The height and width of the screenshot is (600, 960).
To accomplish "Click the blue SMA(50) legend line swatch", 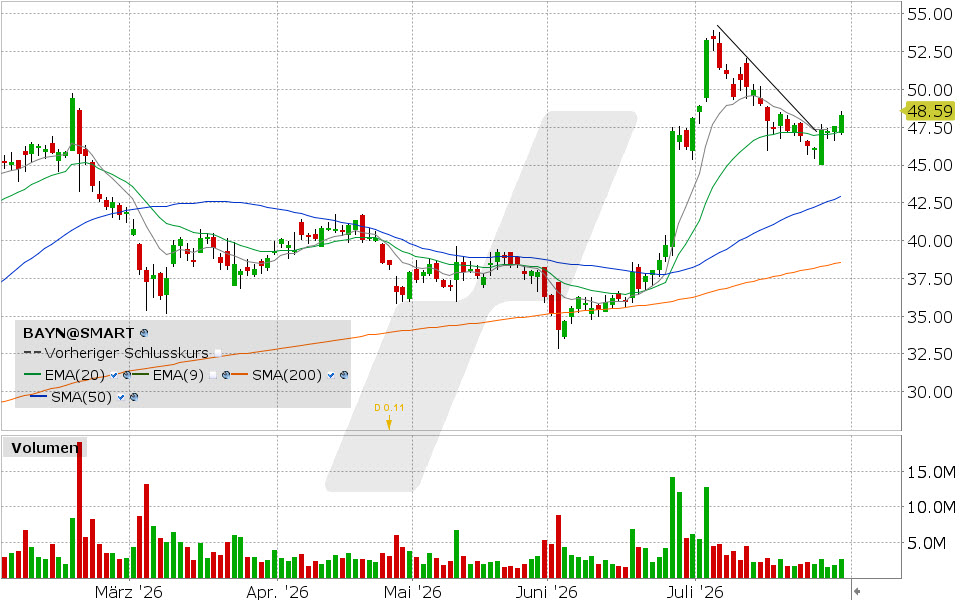I will pyautogui.click(x=39, y=396).
